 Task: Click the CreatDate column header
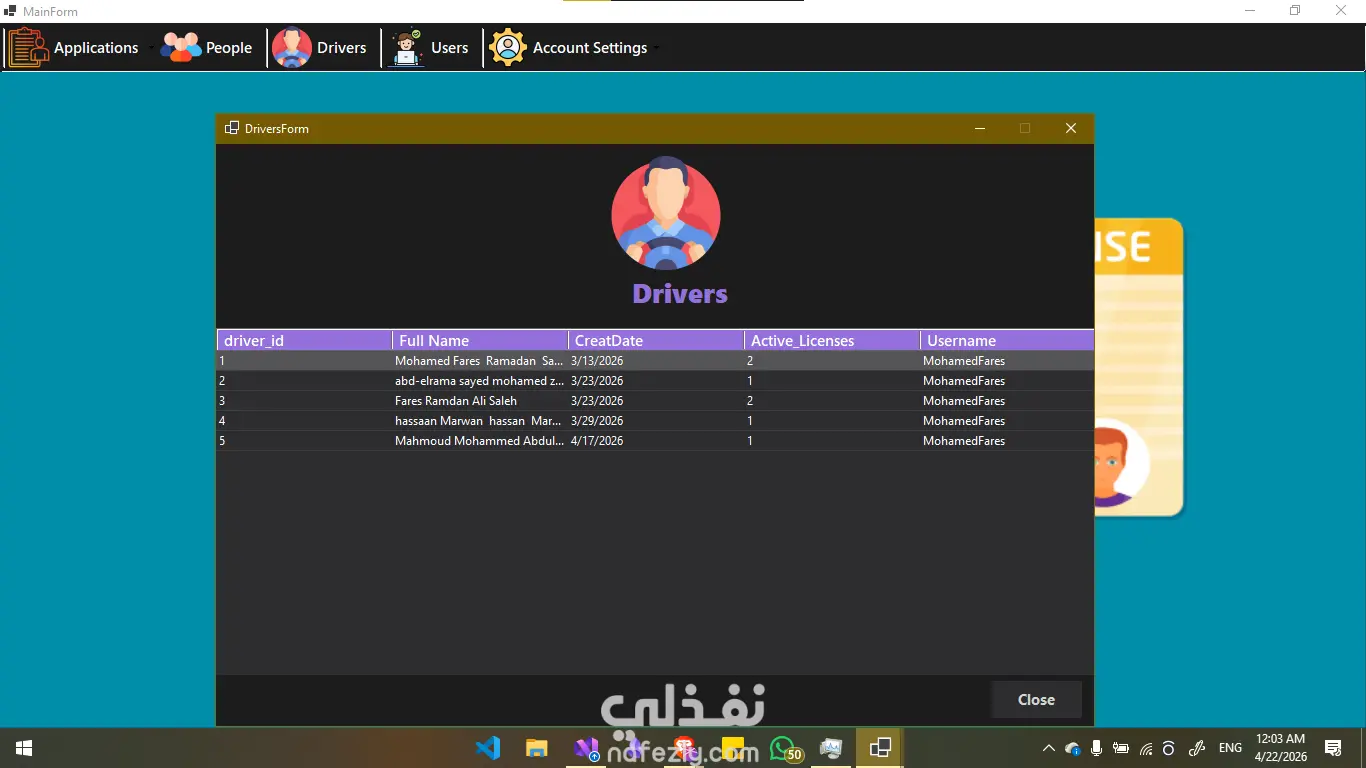click(656, 341)
